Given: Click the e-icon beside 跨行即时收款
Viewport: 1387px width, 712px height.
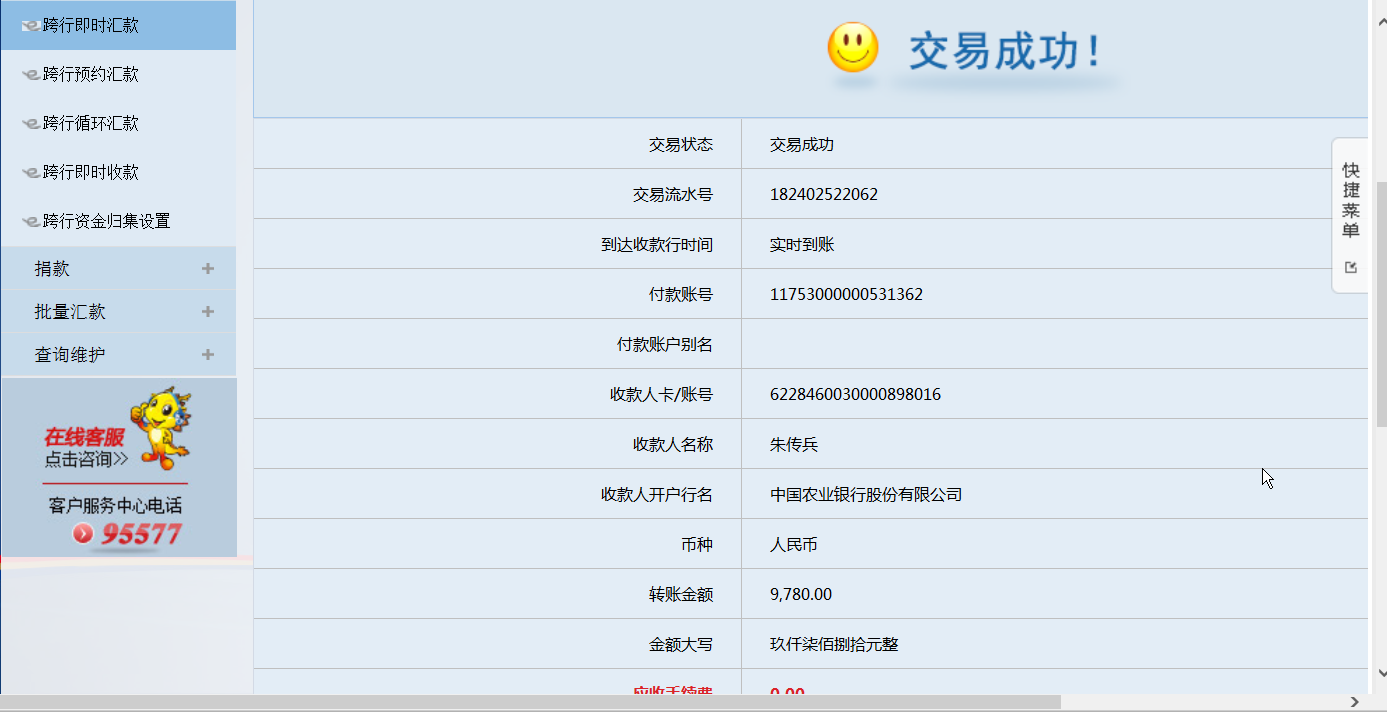Looking at the screenshot, I should pos(31,173).
